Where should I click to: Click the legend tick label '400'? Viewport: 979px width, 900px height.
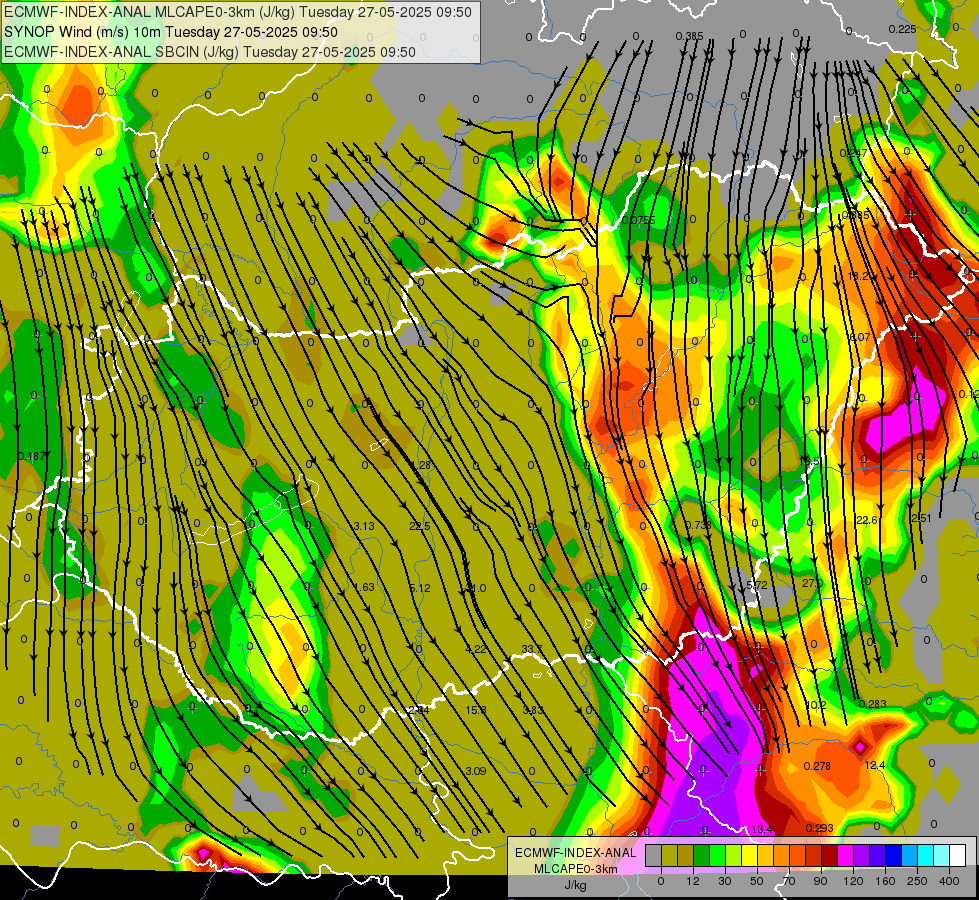pos(949,881)
